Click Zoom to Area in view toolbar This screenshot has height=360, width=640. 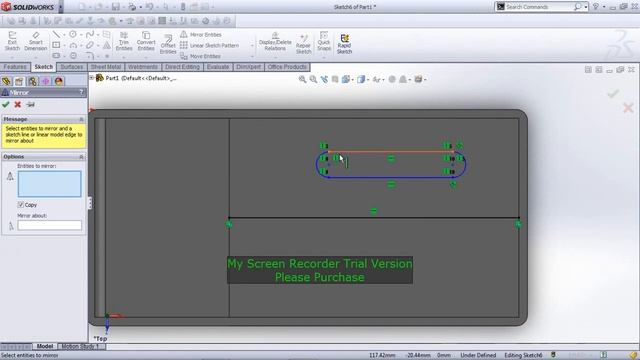pyautogui.click(x=313, y=79)
